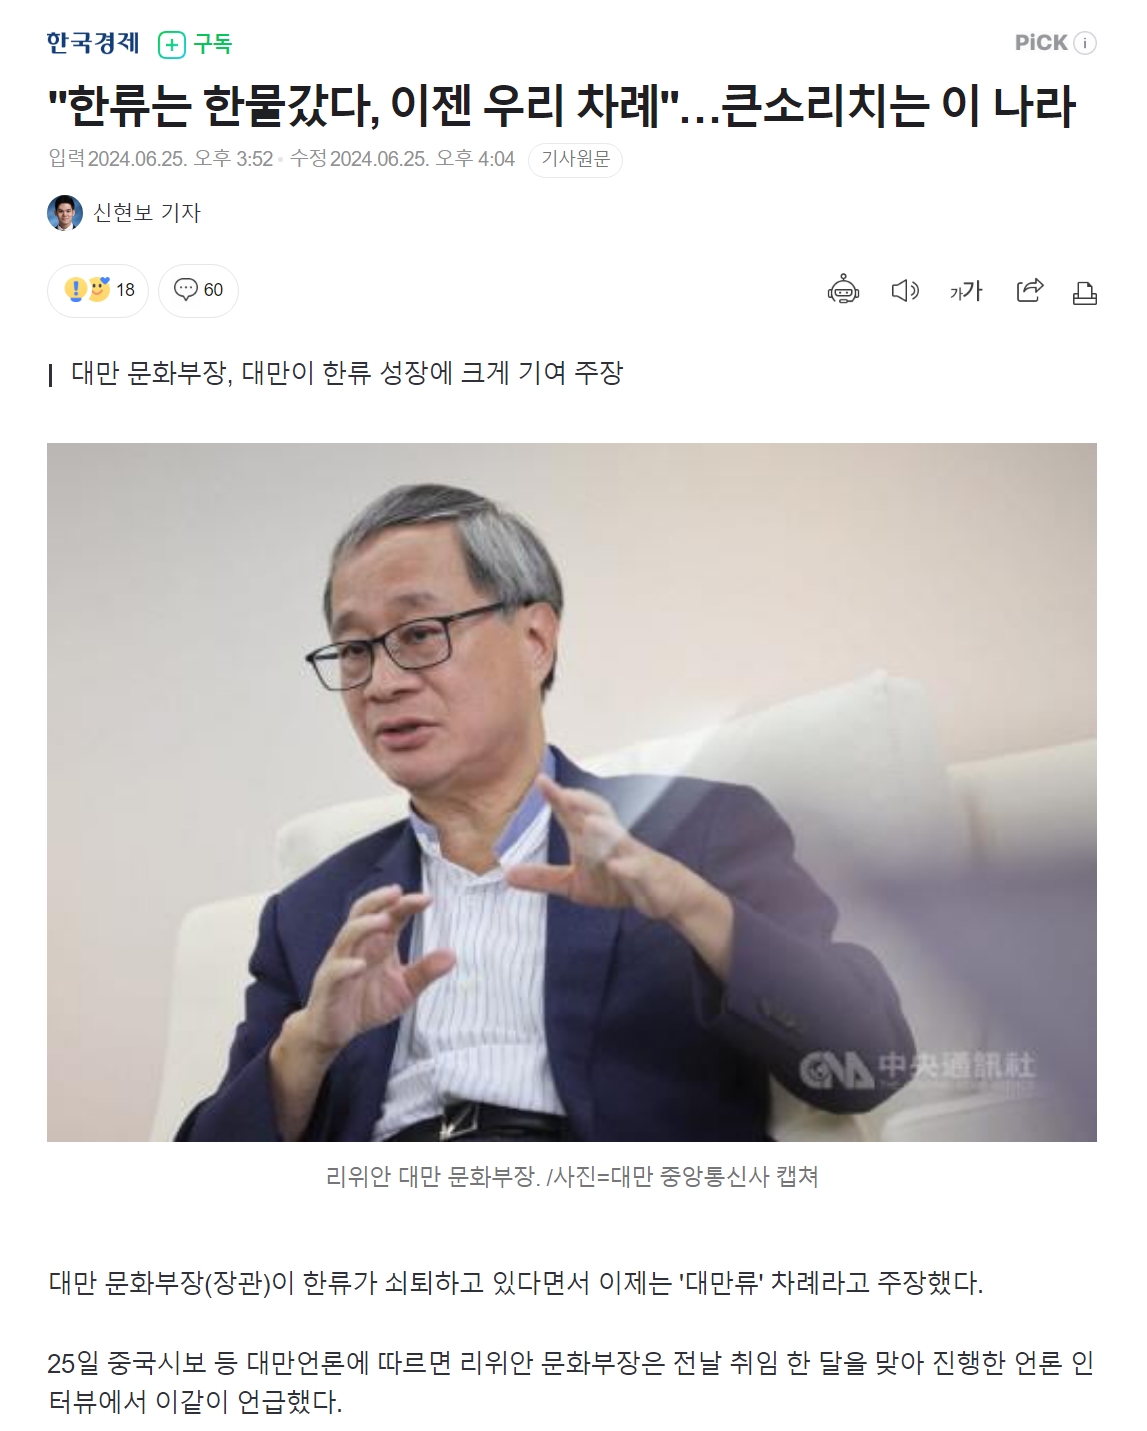Click the reporter's profile avatar
Screen dimensions: 1147x1431
click(x=65, y=213)
